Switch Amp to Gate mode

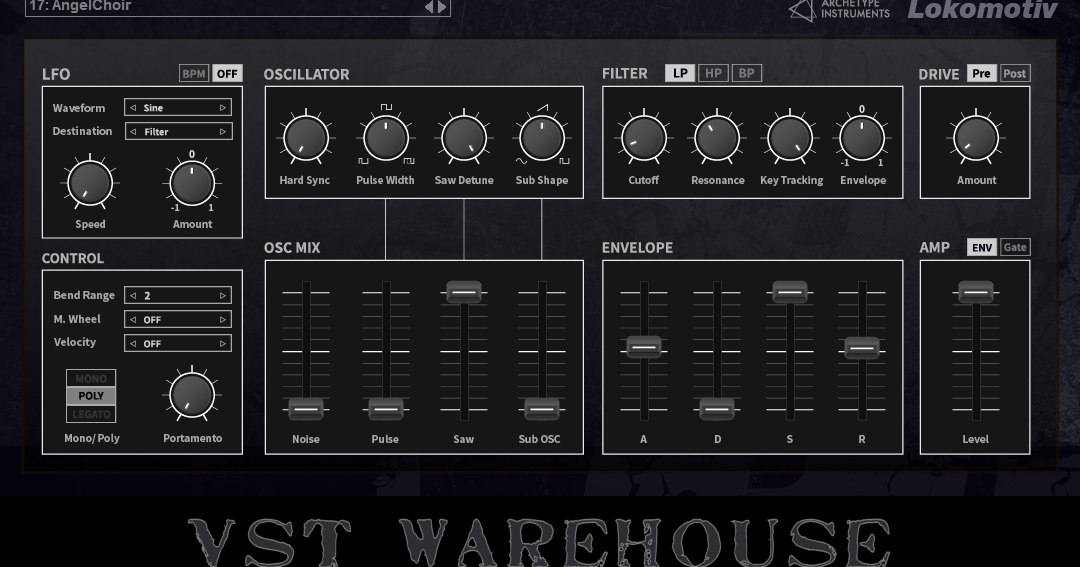tap(1015, 247)
